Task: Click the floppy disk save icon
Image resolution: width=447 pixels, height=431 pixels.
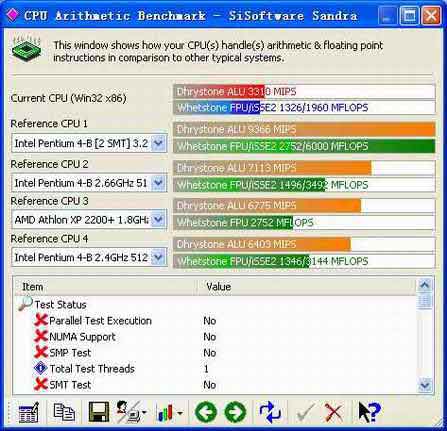Action: 99,412
